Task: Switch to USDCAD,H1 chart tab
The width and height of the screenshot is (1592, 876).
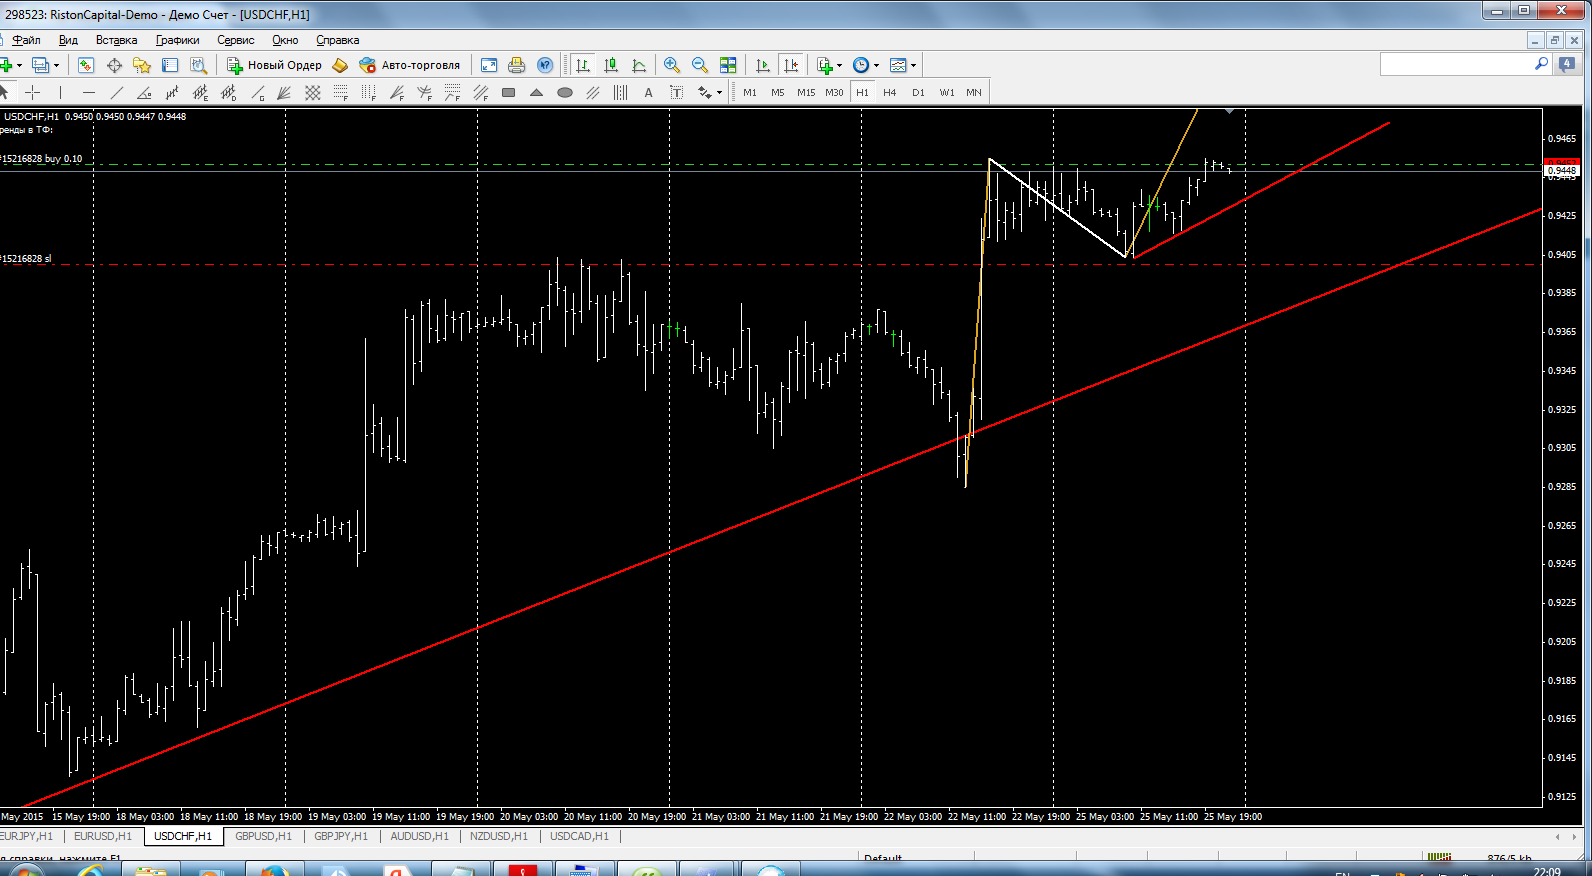Action: point(579,836)
